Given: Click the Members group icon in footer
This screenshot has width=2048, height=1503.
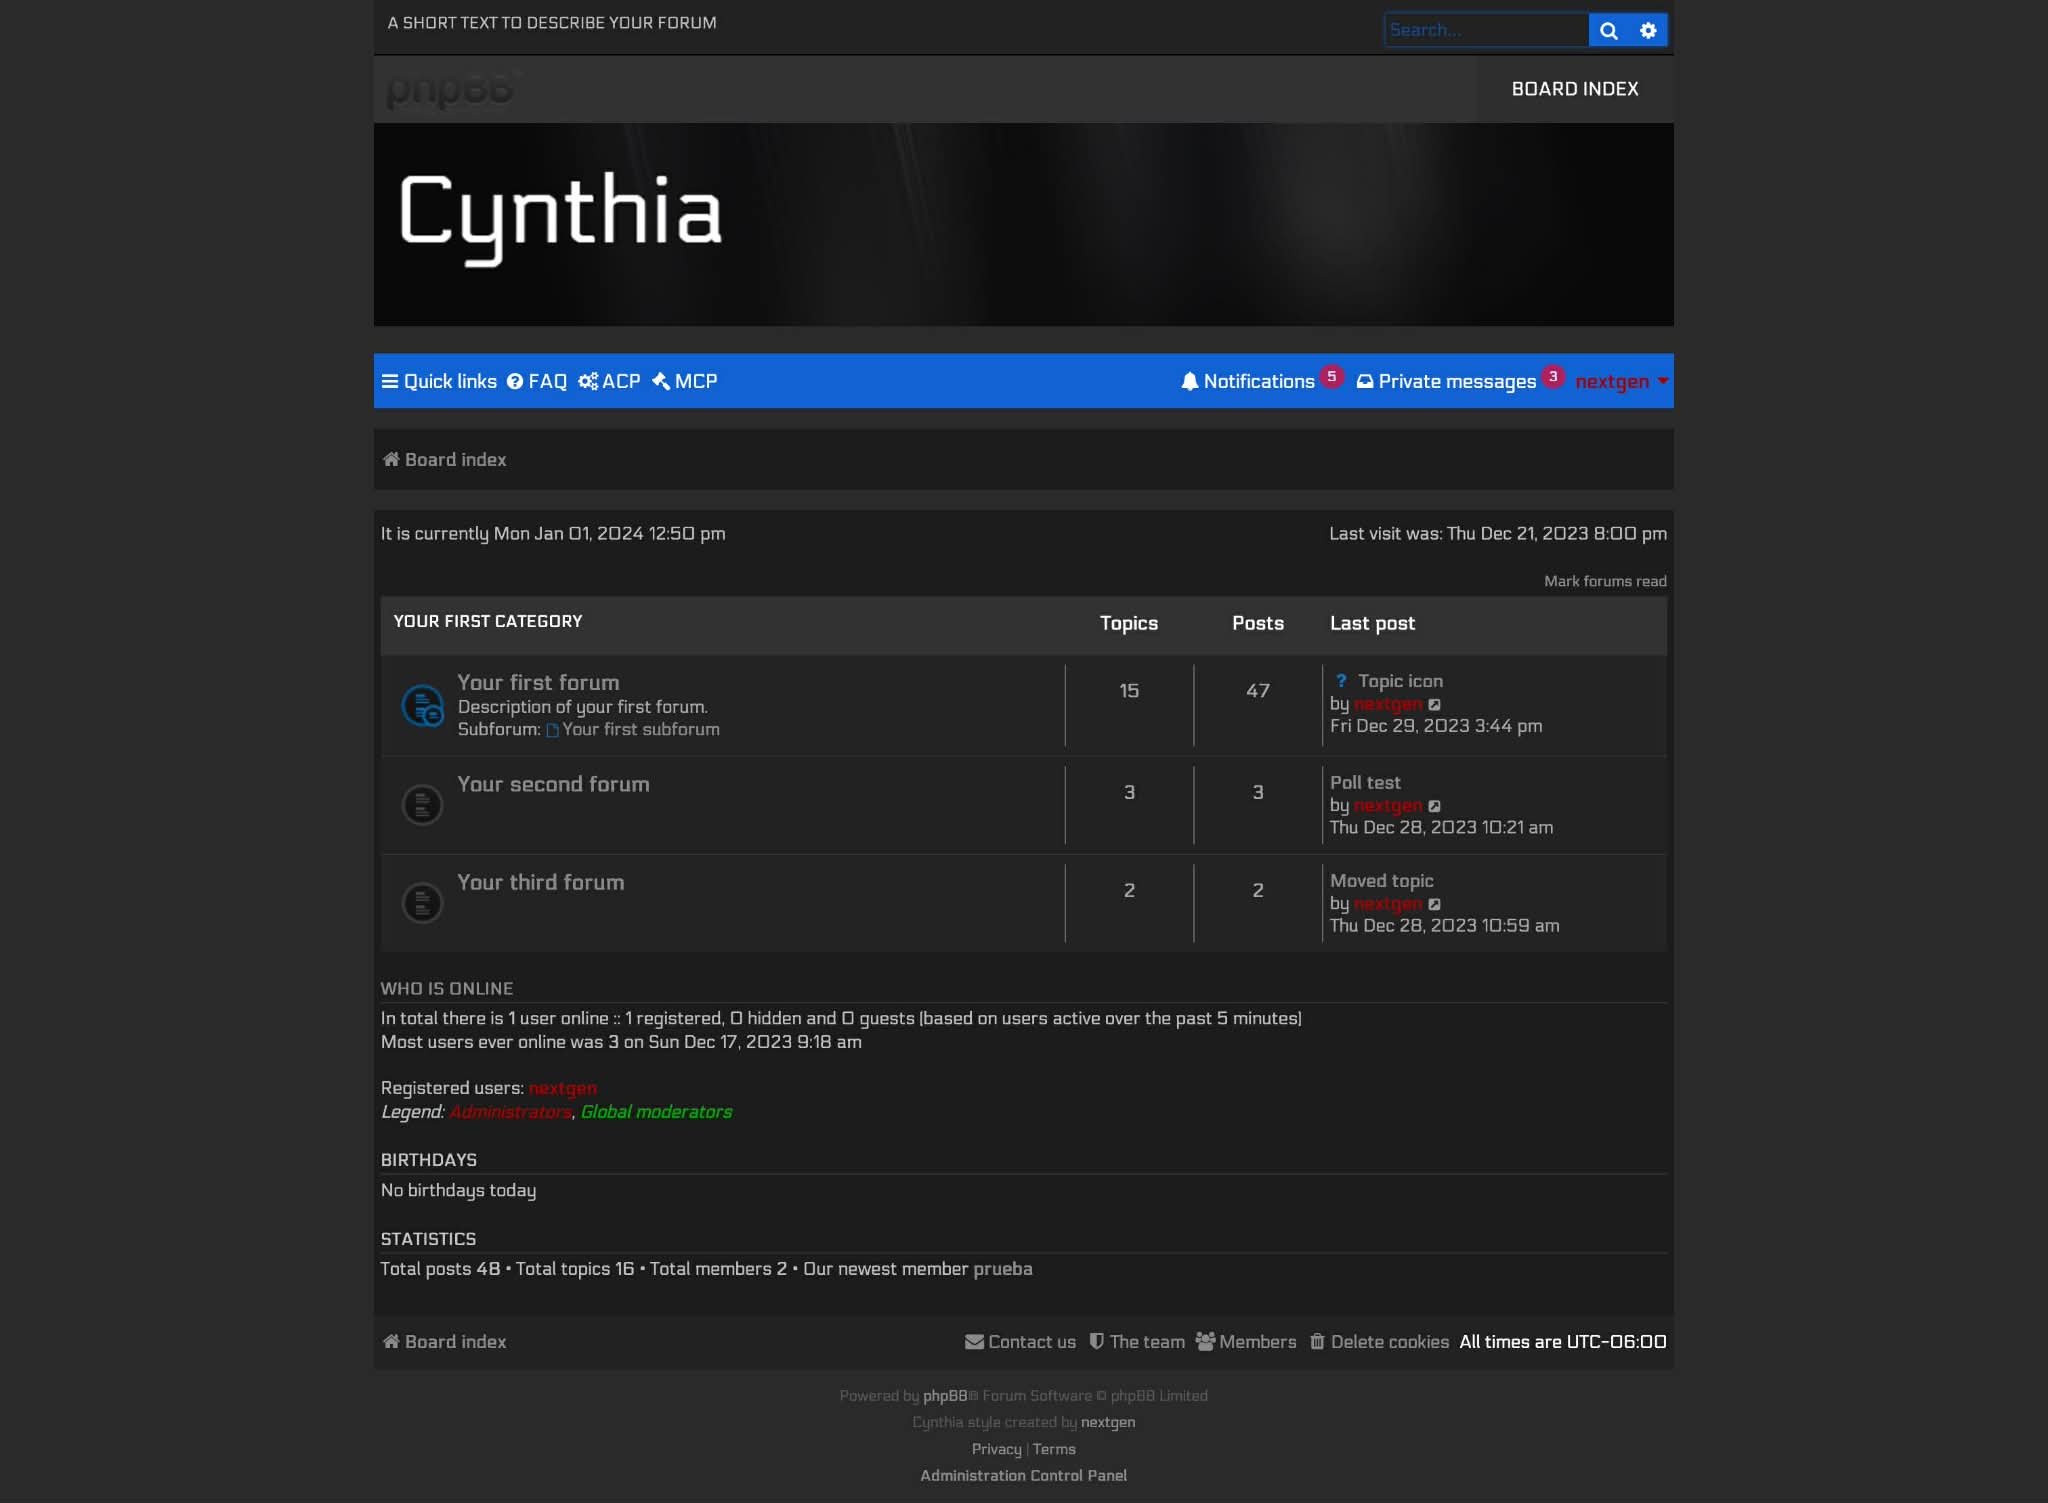Looking at the screenshot, I should 1205,1342.
